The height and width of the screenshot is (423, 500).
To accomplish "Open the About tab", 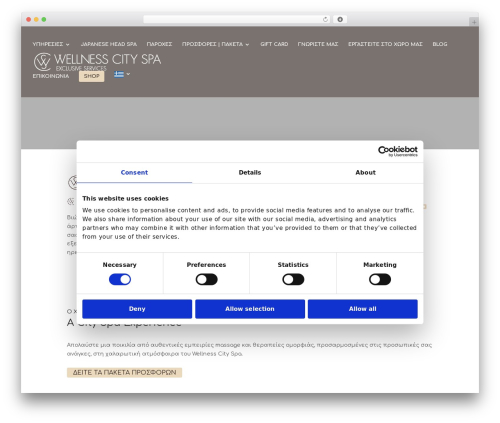I will (365, 173).
